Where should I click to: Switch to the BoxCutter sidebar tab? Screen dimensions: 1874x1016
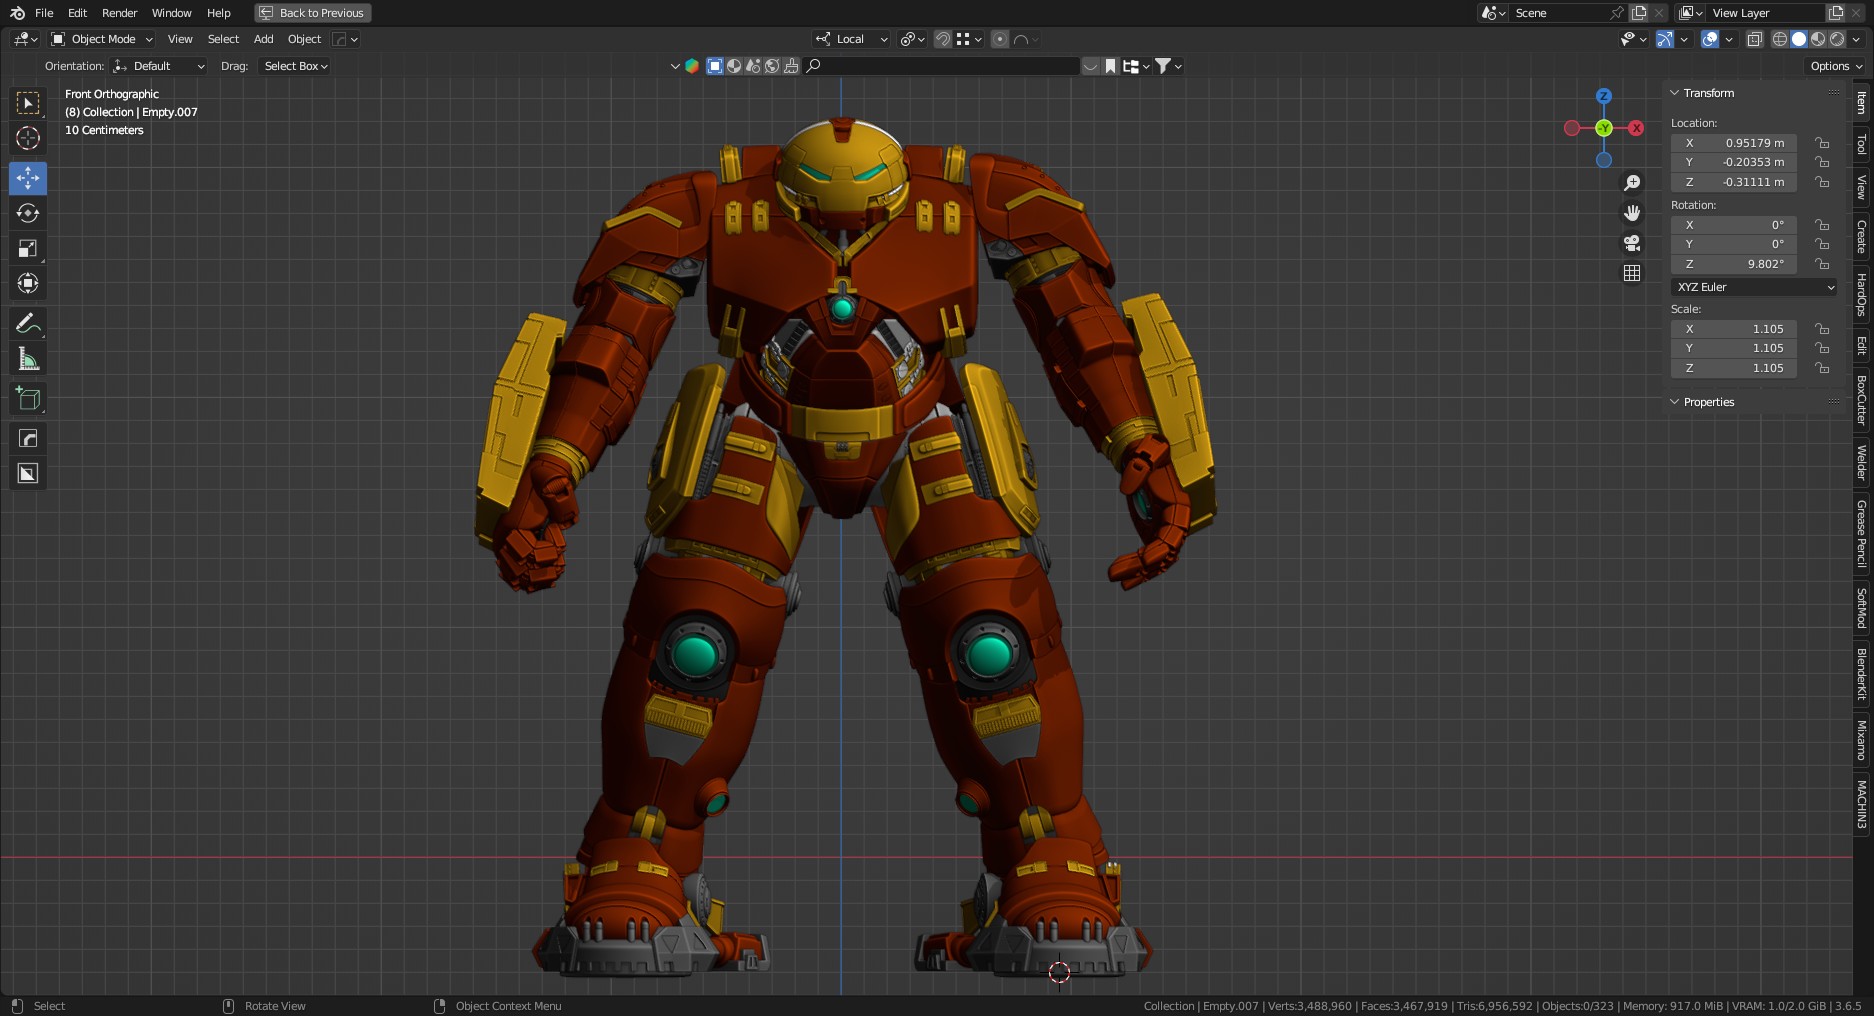click(x=1861, y=400)
